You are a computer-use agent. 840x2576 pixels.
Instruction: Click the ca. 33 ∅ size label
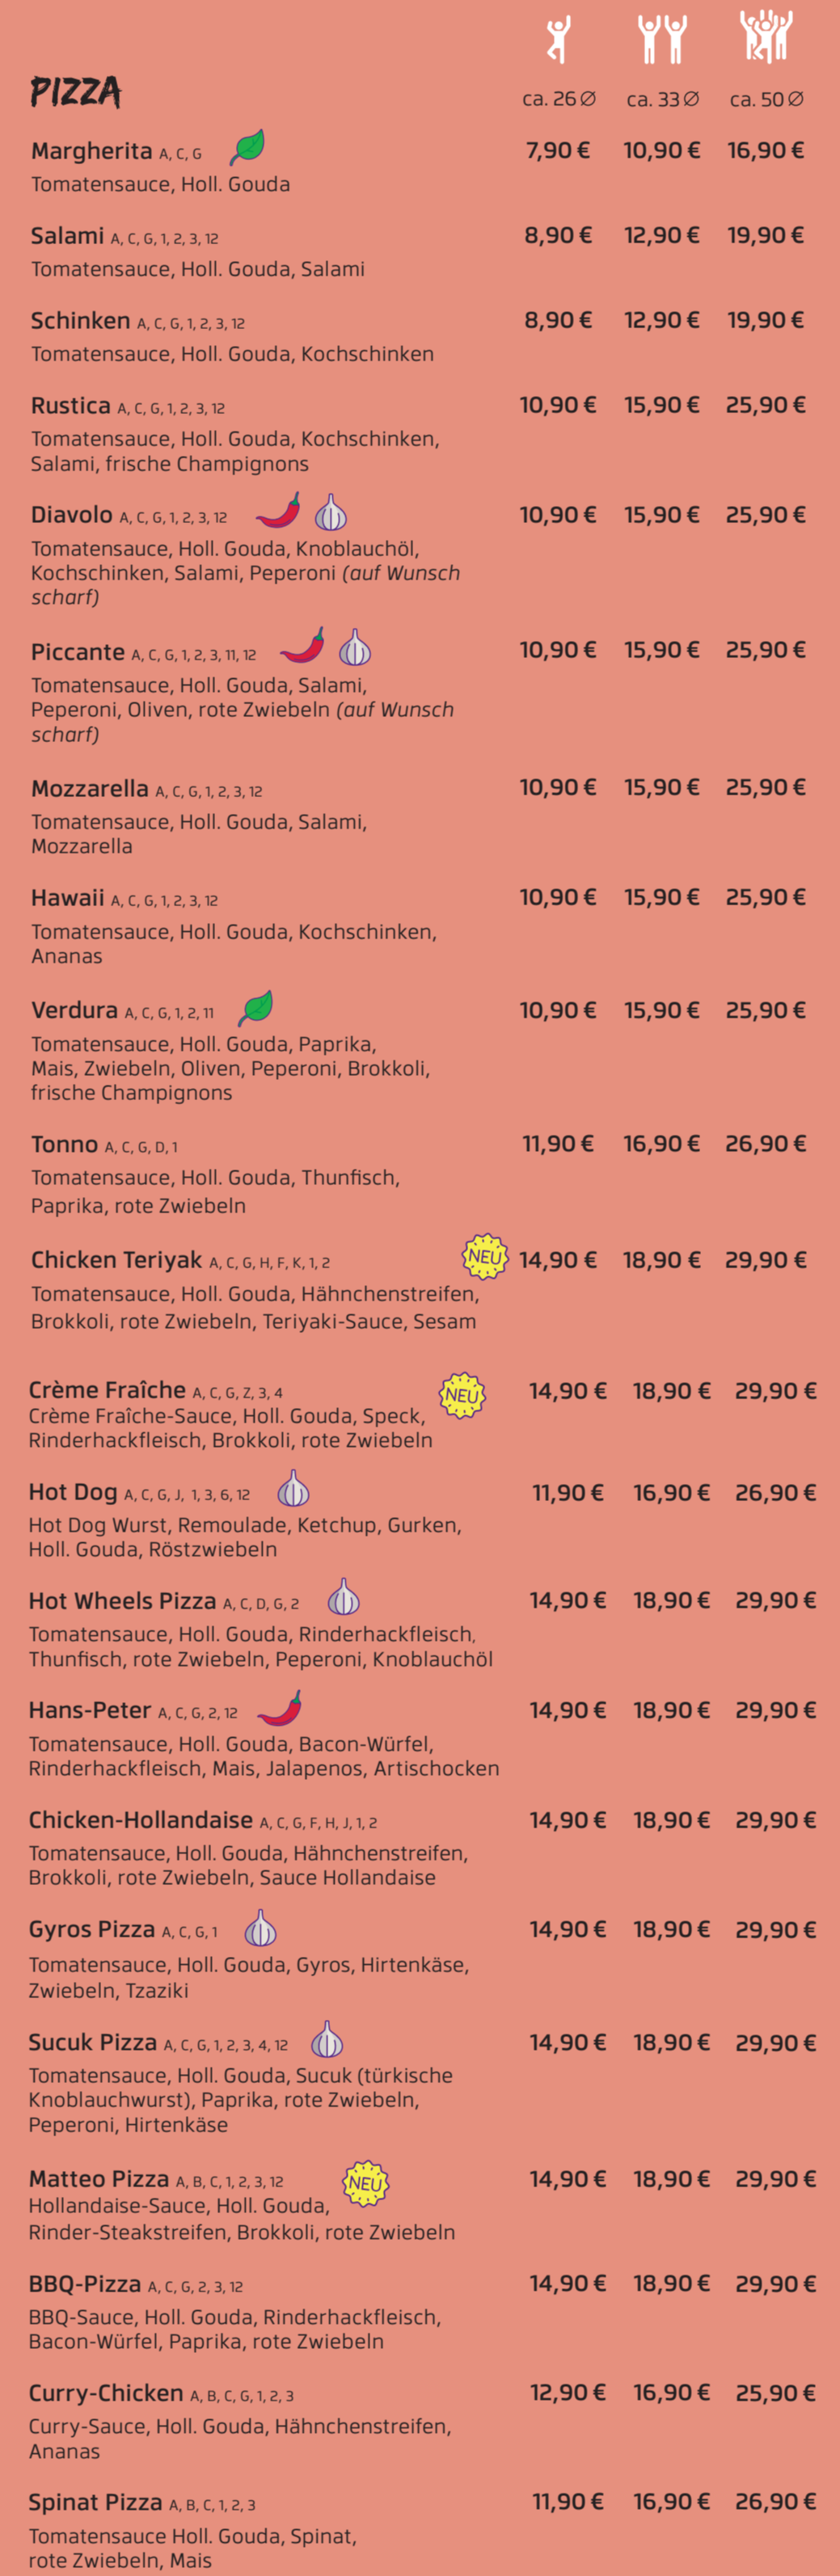pos(662,99)
